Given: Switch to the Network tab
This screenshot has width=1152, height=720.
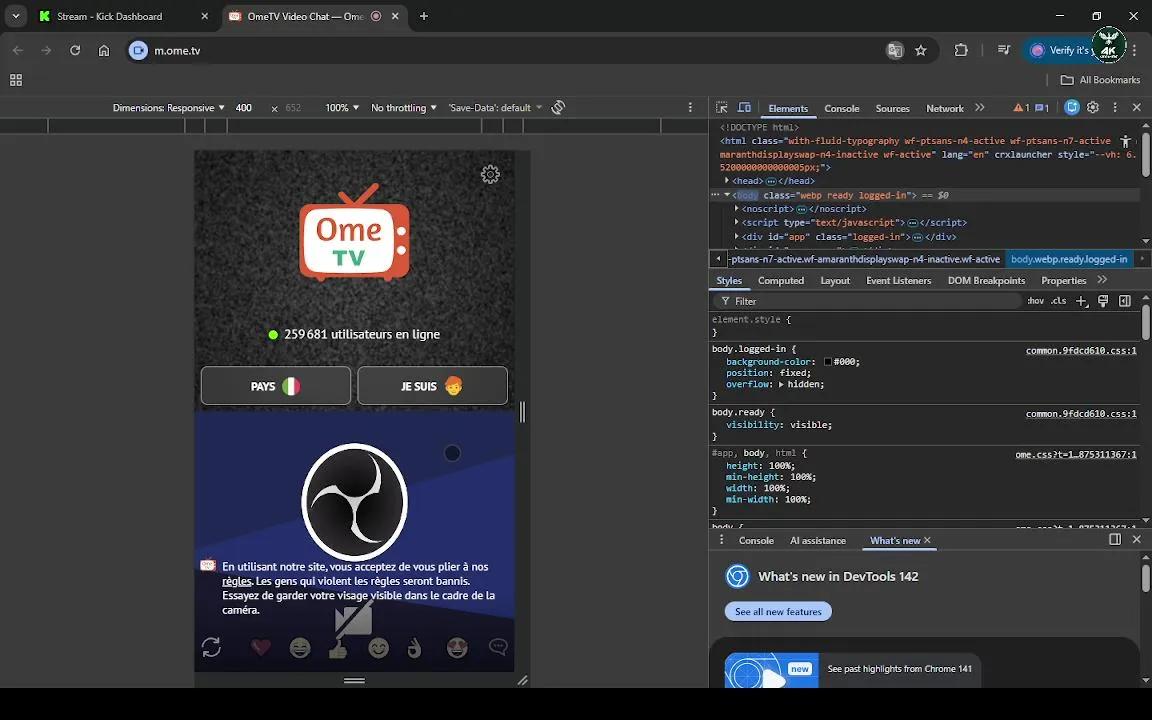Looking at the screenshot, I should point(945,108).
